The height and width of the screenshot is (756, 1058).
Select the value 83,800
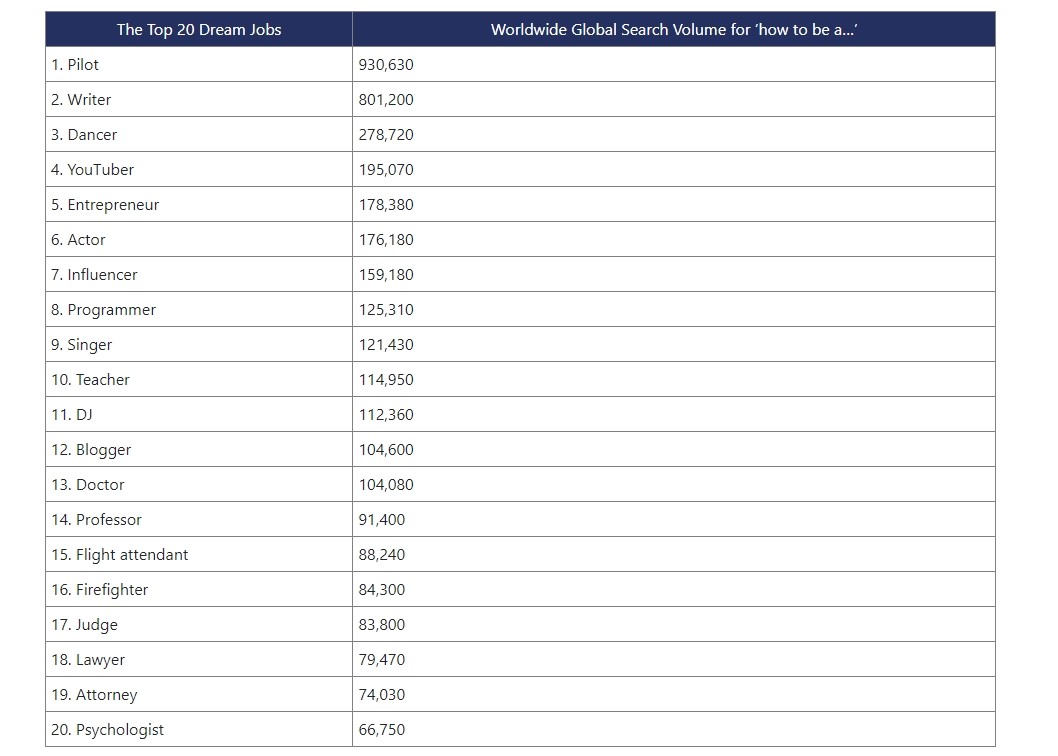(382, 625)
